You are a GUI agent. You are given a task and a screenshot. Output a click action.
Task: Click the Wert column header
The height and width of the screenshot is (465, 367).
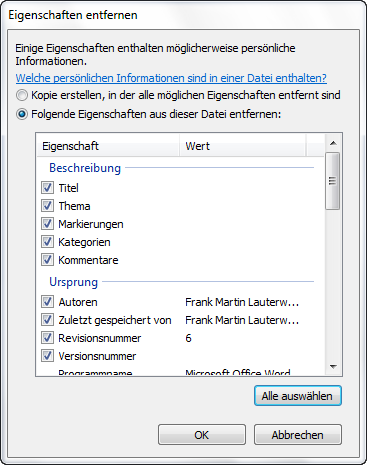point(243,146)
